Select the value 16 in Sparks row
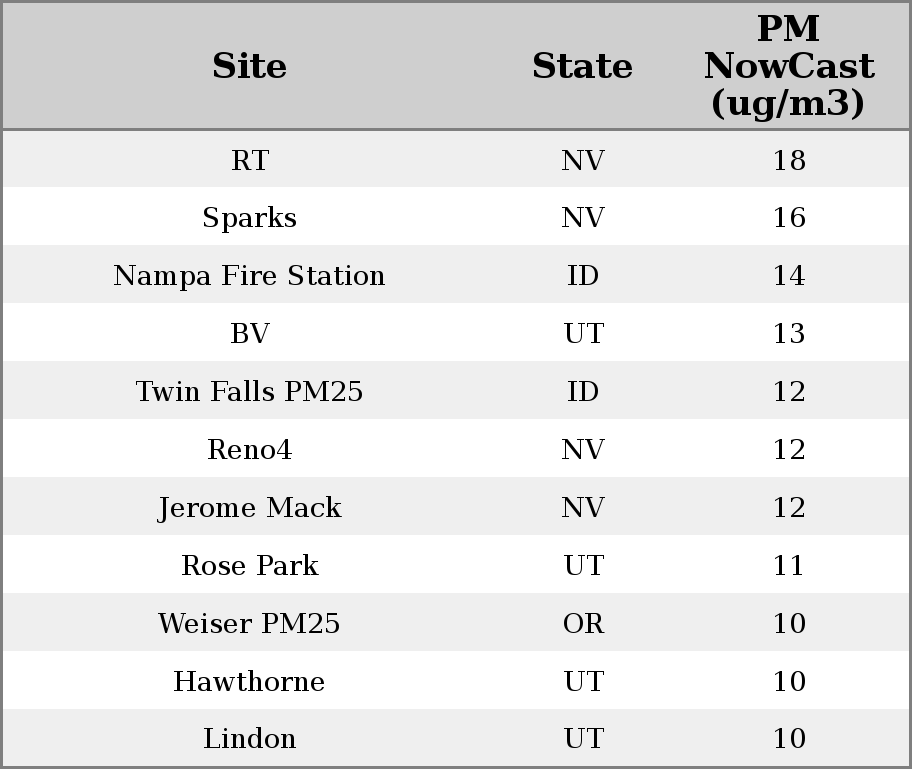 pyautogui.click(x=788, y=218)
